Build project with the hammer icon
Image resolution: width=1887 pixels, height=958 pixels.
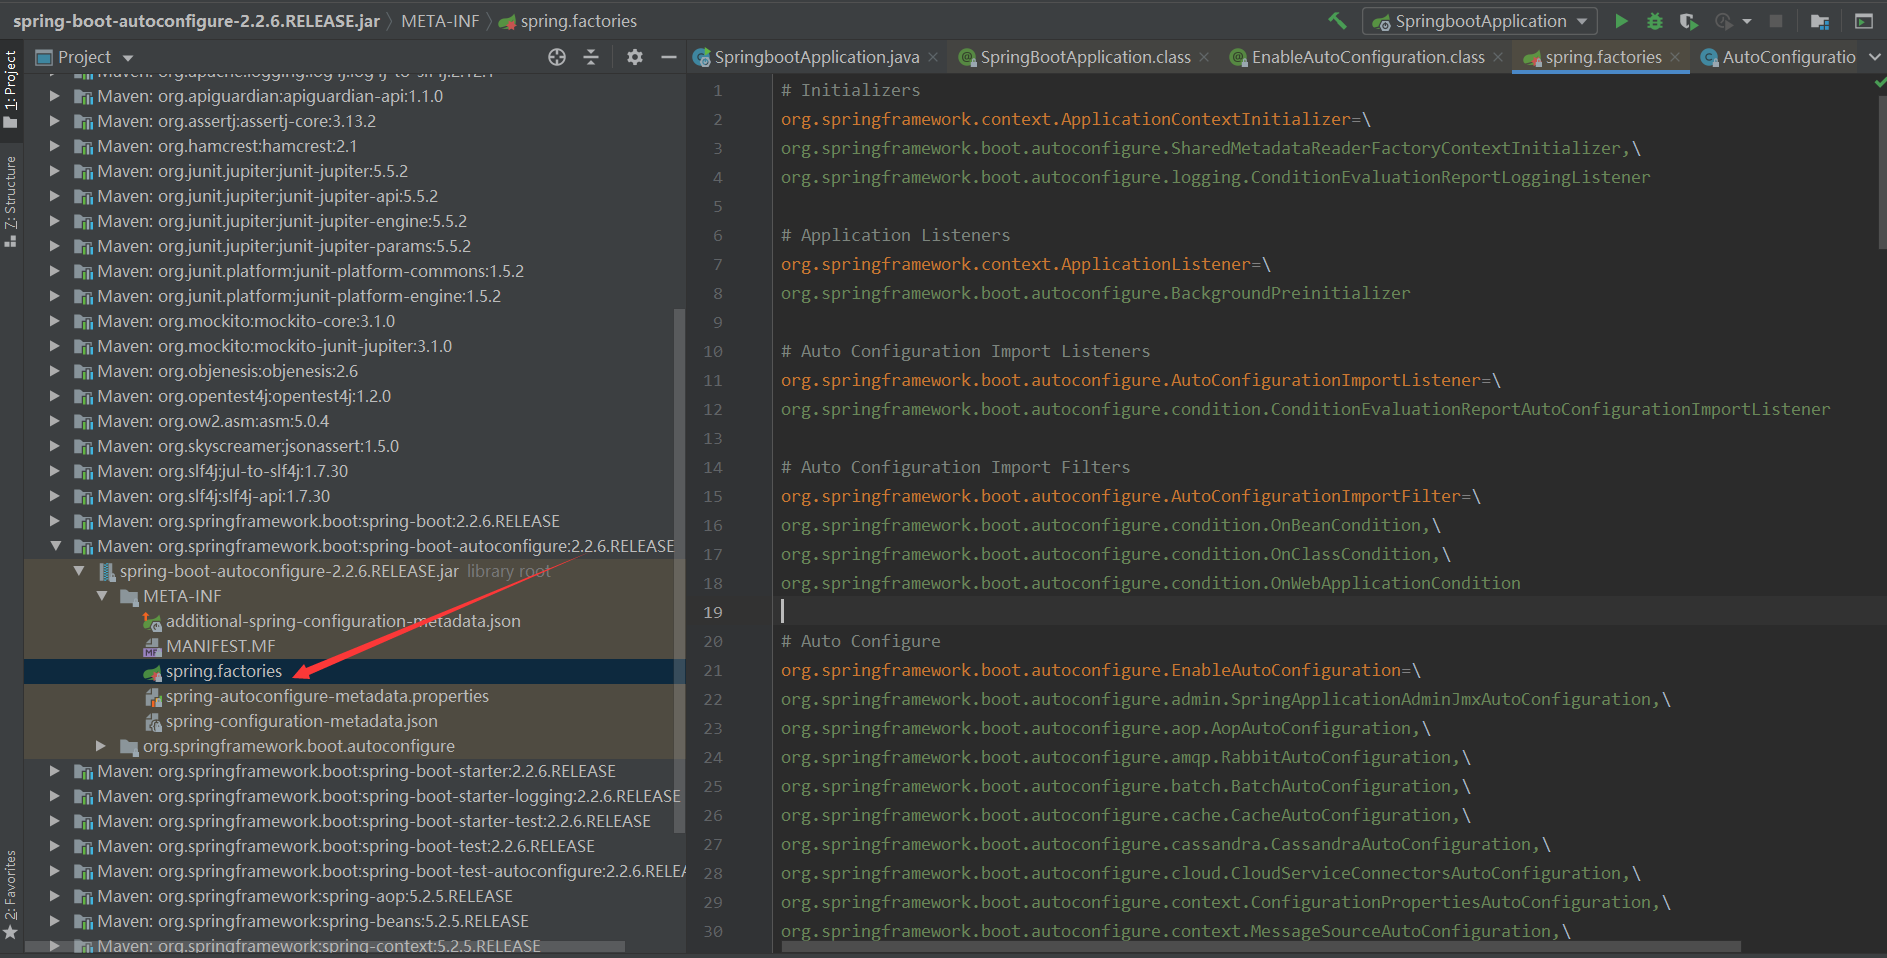[x=1337, y=21]
